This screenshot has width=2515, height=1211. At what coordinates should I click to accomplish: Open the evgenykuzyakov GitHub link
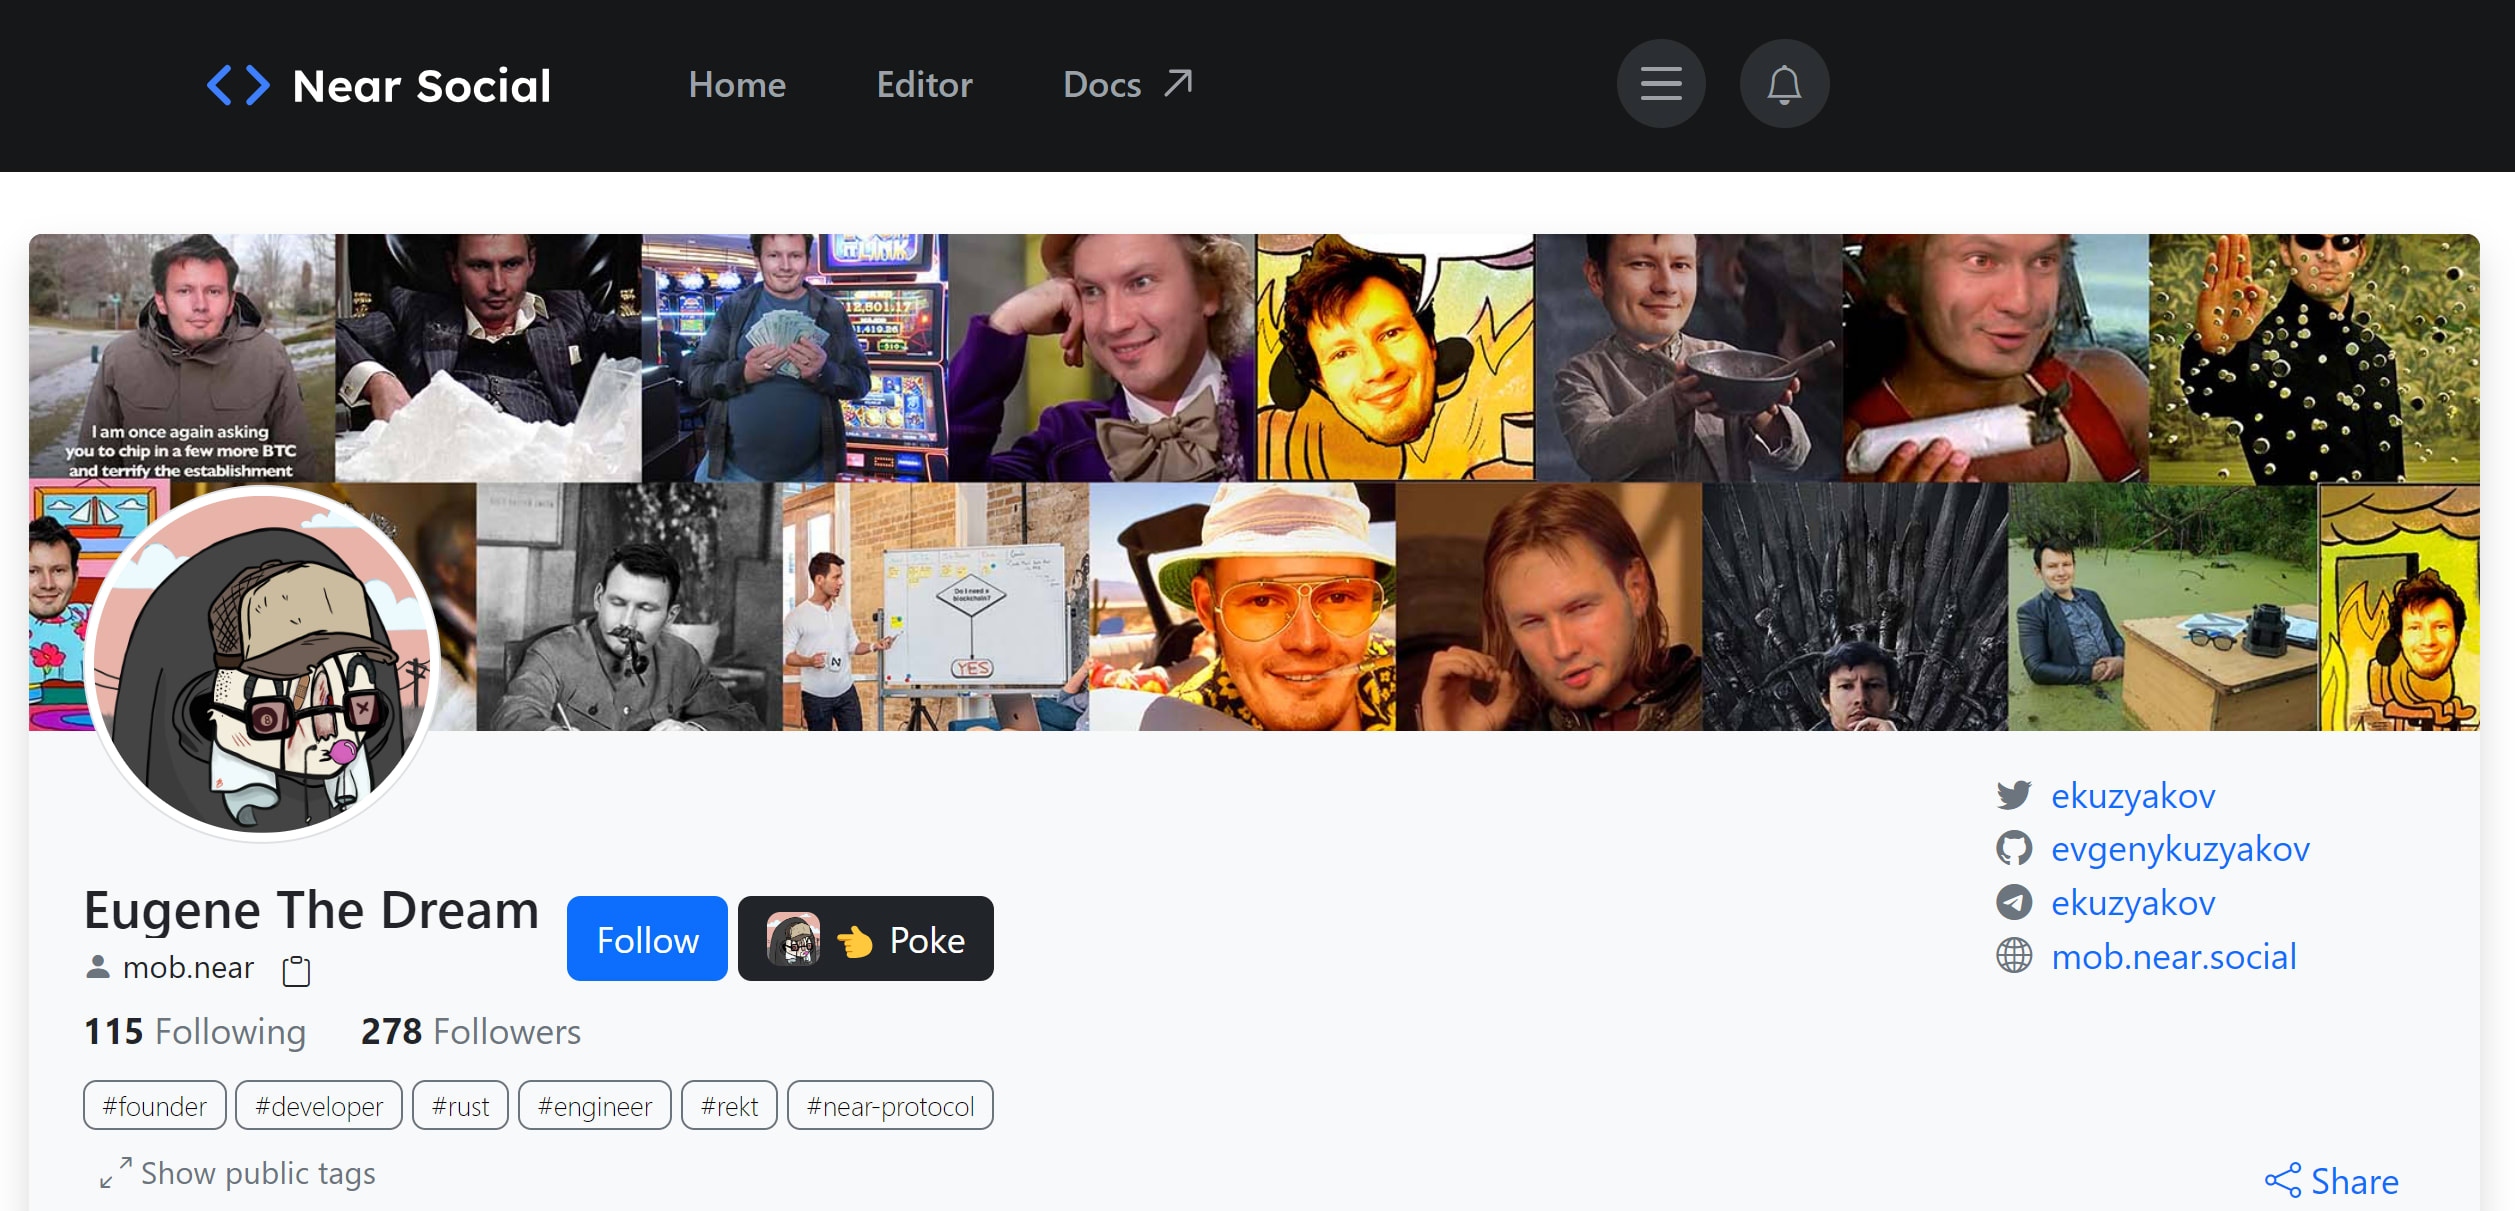(x=2180, y=849)
